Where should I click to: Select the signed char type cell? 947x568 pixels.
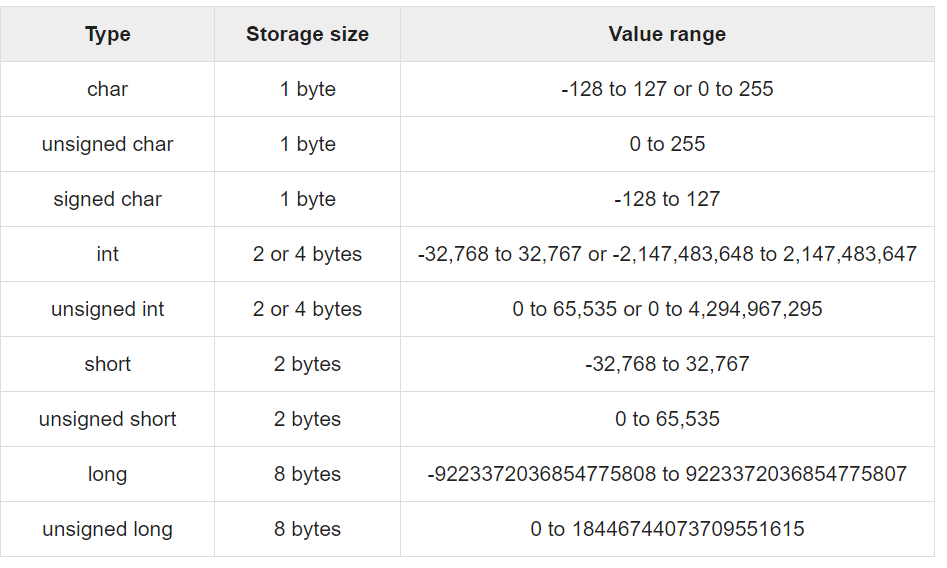pos(108,199)
